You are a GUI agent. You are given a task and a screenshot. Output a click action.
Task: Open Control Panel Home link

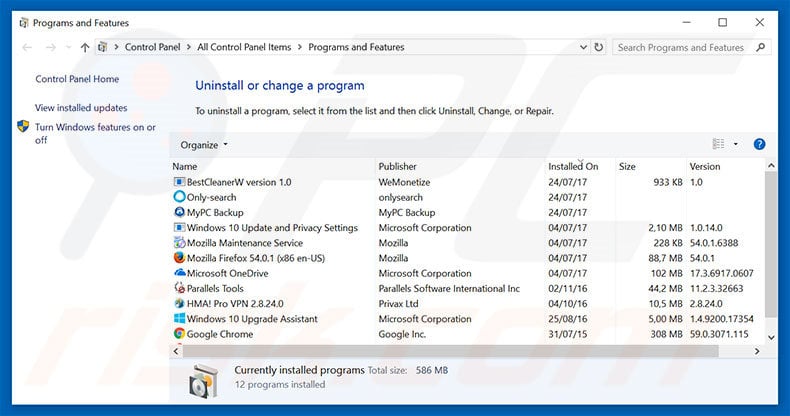point(77,79)
